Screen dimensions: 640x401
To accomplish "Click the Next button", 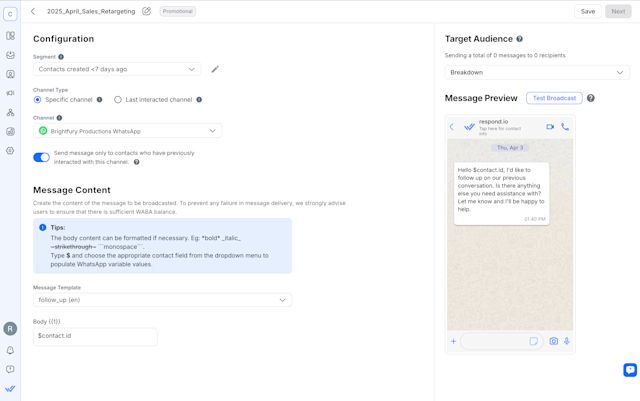I will [x=618, y=11].
